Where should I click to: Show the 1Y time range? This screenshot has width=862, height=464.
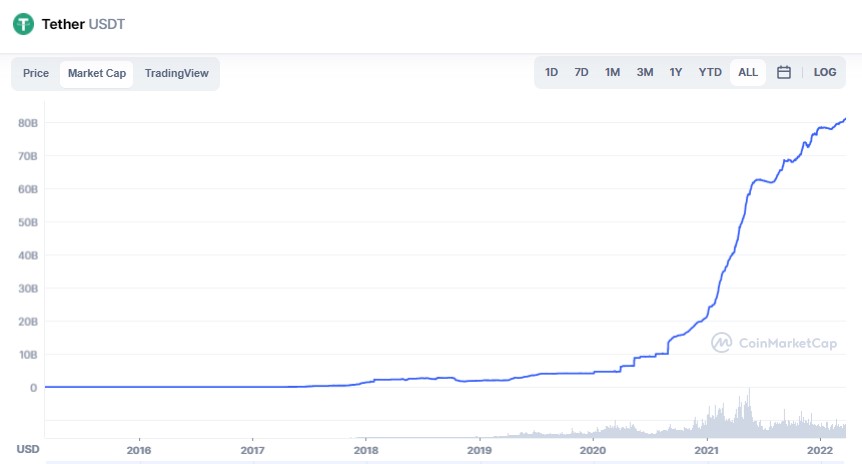[676, 73]
